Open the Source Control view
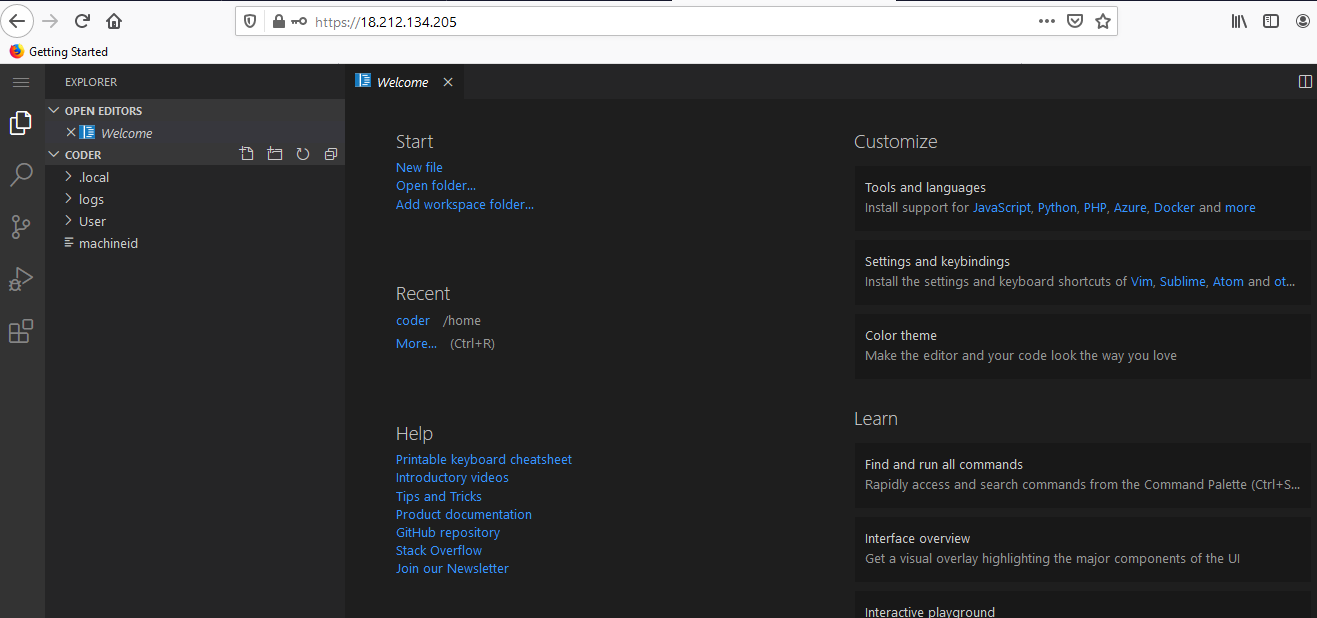The height and width of the screenshot is (618, 1317). 21,227
